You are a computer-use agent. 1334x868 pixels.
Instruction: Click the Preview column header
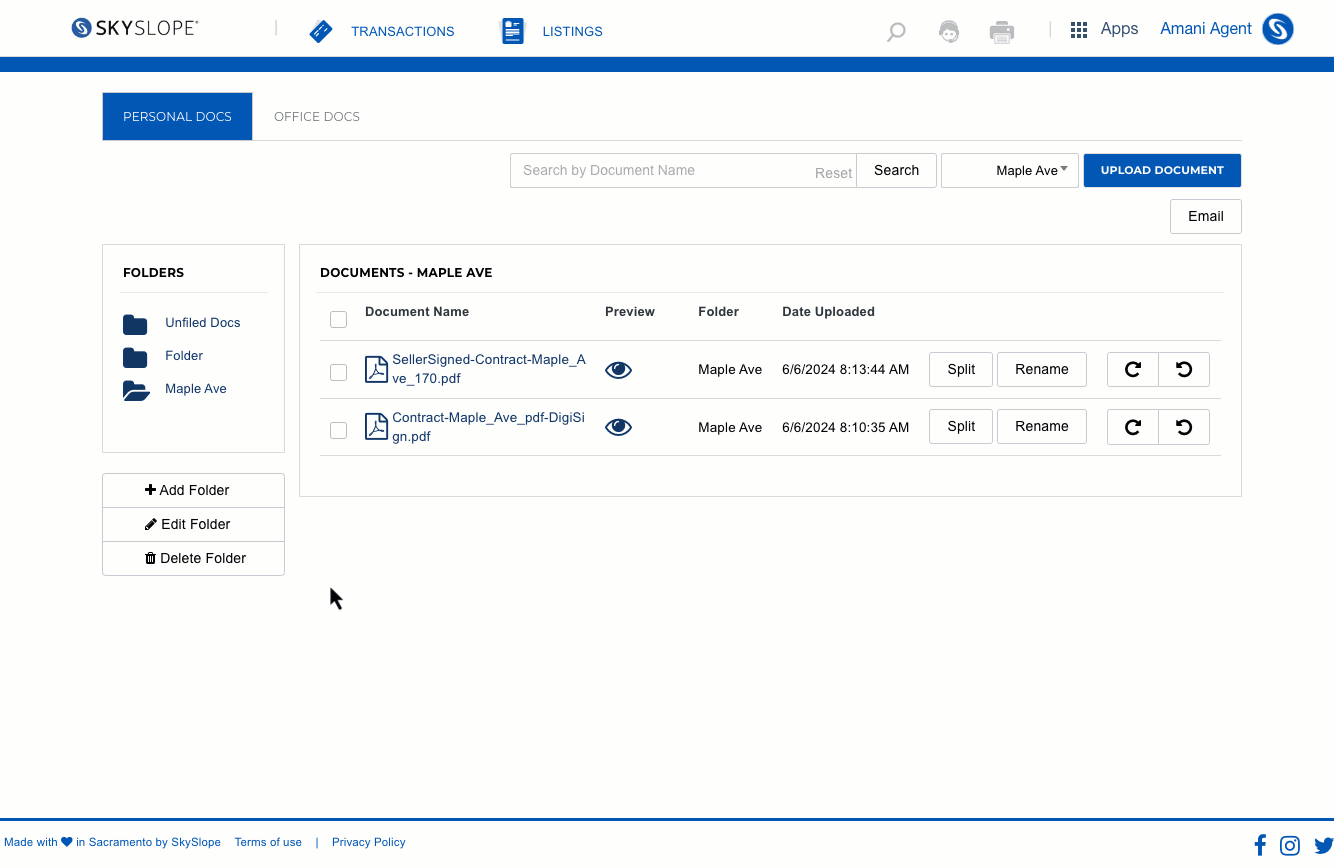pyautogui.click(x=630, y=312)
